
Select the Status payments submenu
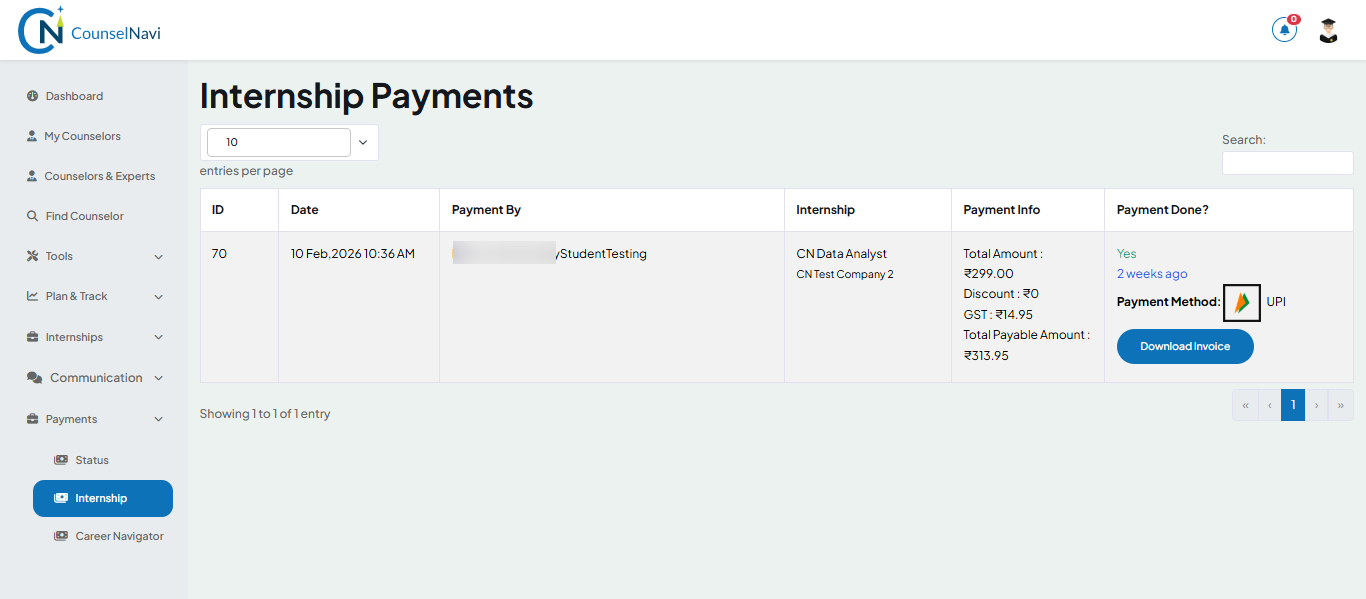[x=91, y=459]
